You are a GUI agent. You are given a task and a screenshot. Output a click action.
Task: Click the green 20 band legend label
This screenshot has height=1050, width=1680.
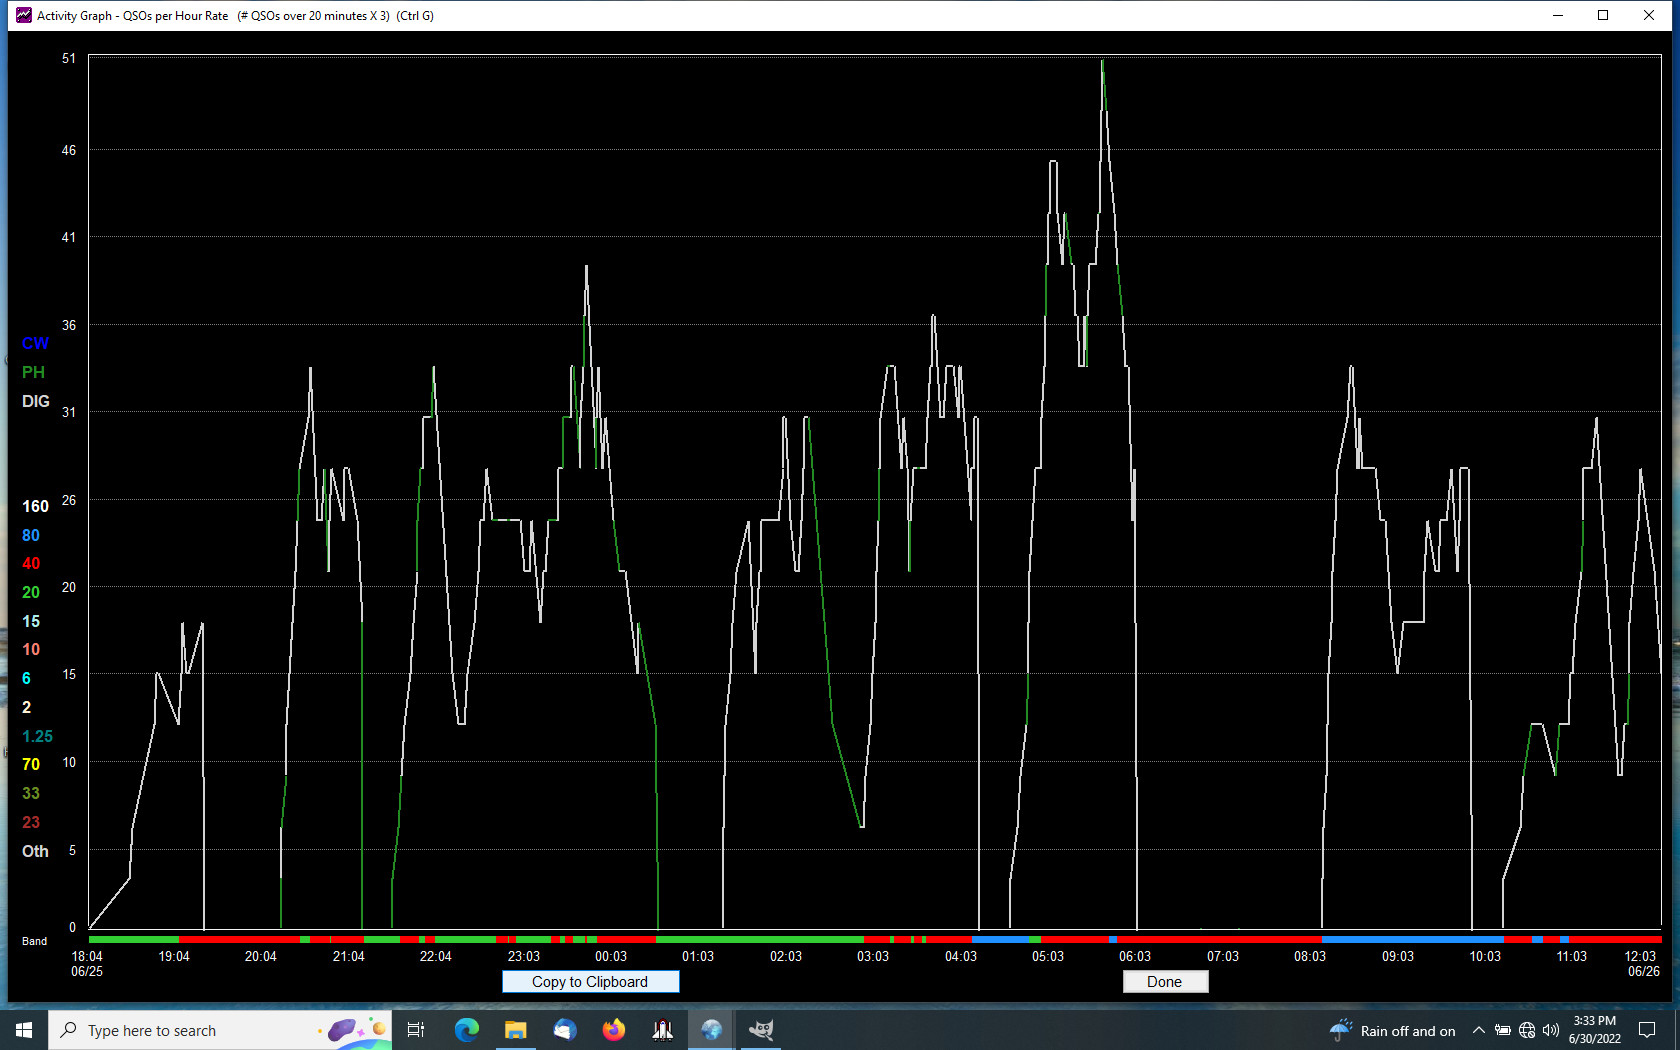coord(31,593)
